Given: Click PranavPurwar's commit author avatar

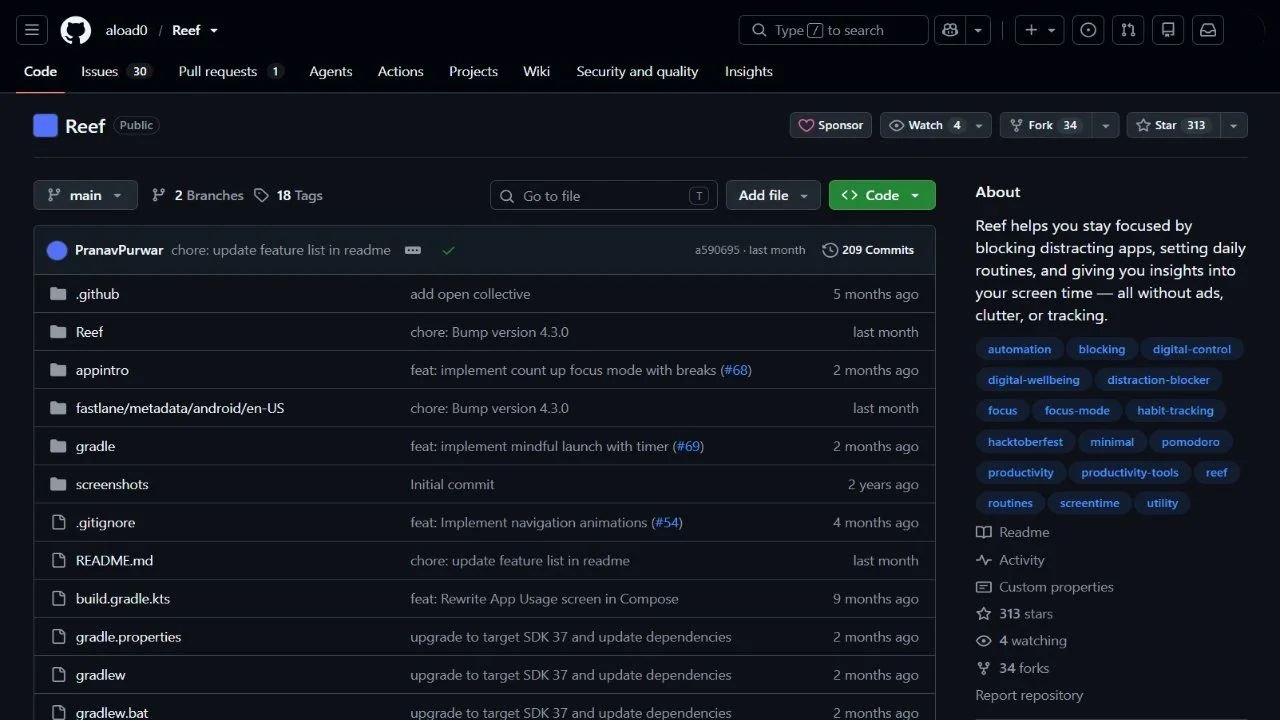Looking at the screenshot, I should tap(57, 250).
